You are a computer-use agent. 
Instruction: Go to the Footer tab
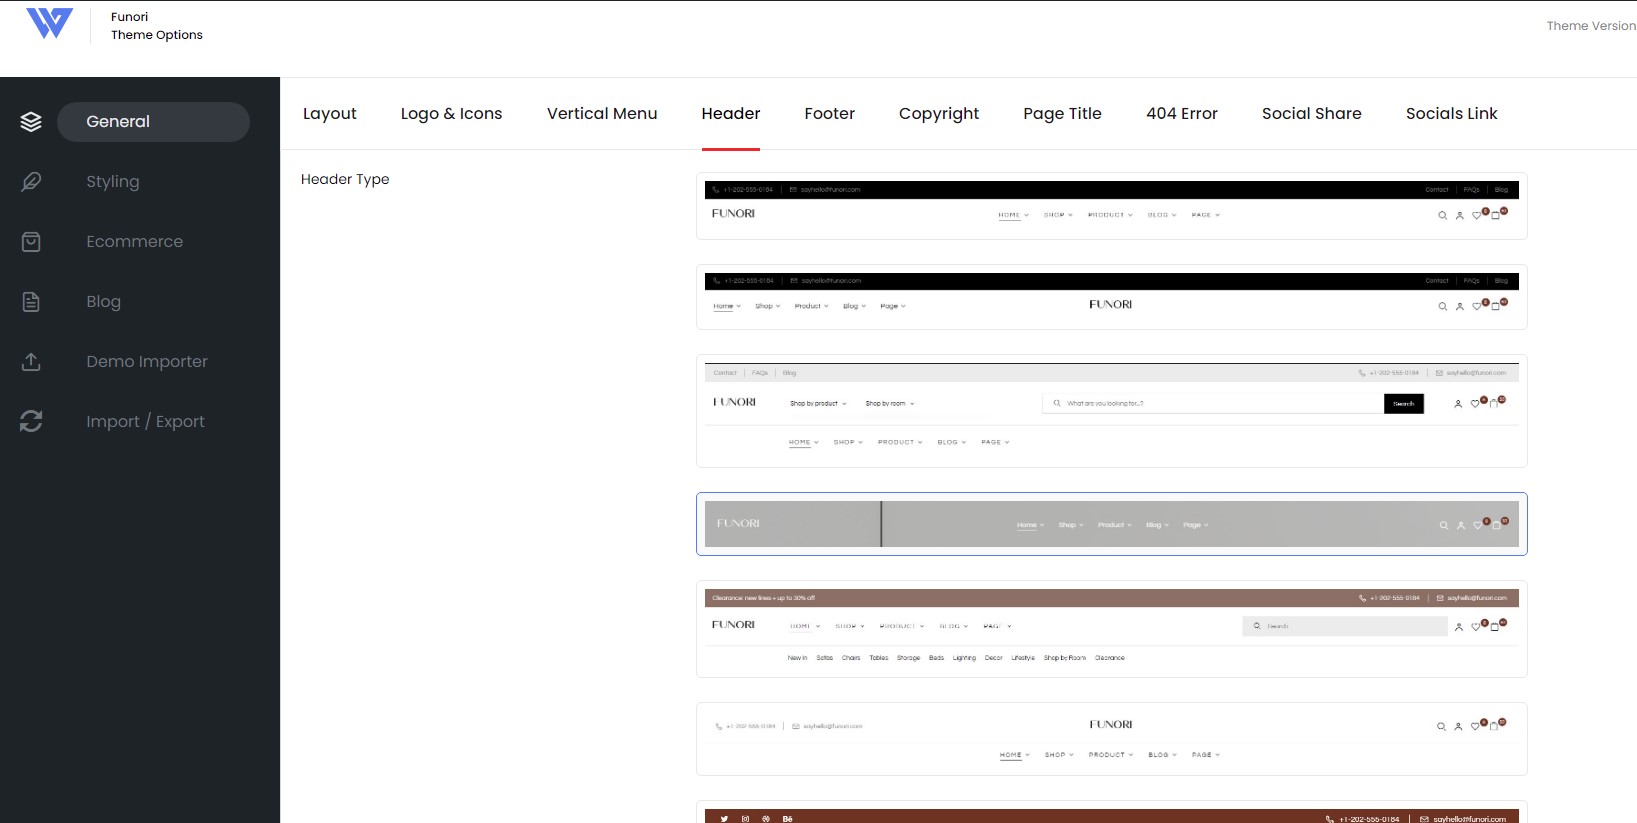pos(830,114)
